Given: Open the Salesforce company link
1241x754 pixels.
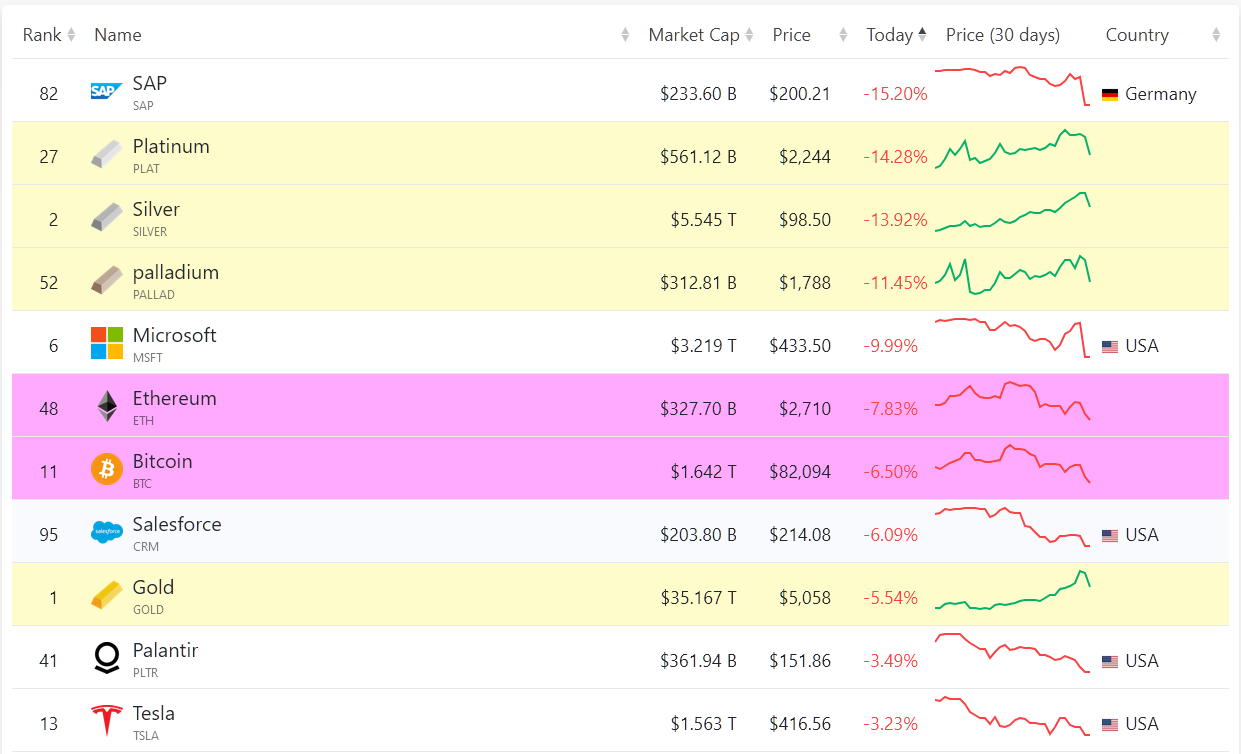Looking at the screenshot, I should [x=177, y=524].
